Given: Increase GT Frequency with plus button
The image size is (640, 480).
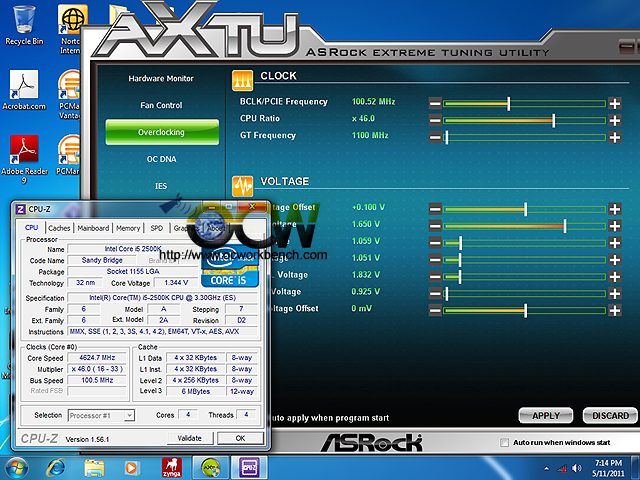Looking at the screenshot, I should click(614, 137).
